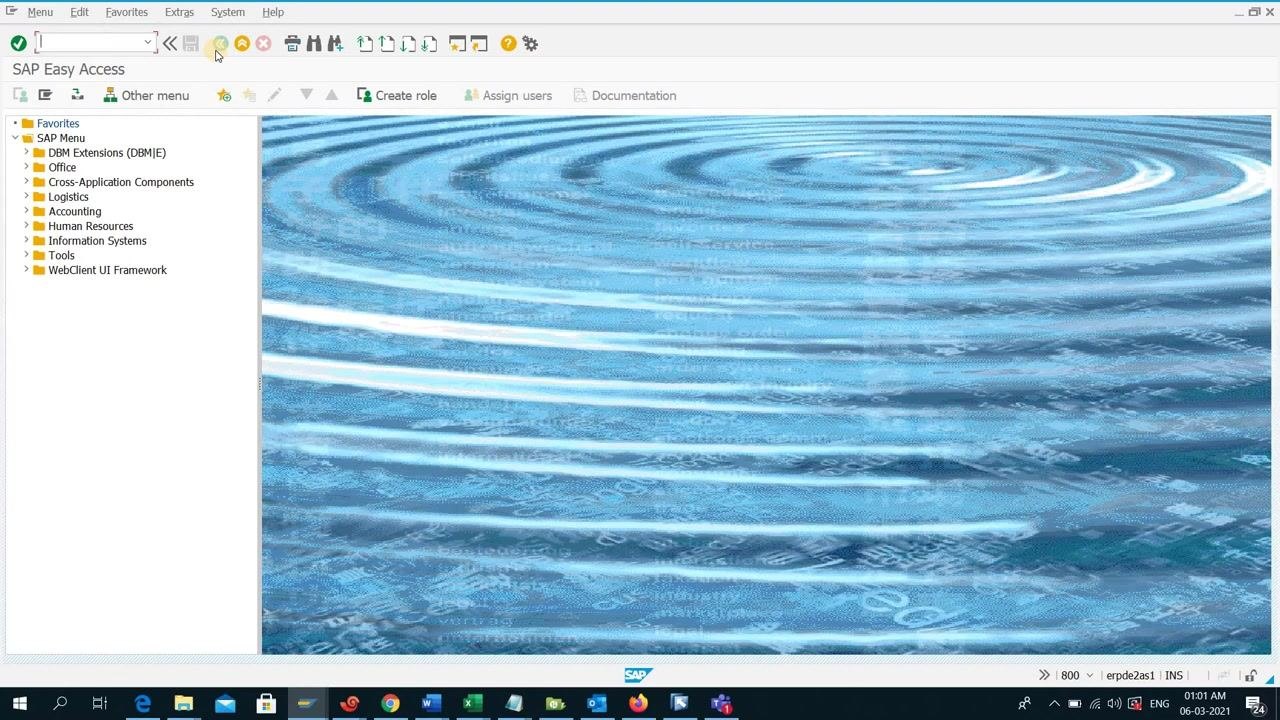Click the yellow Help question mark icon
1280x720 pixels.
click(x=508, y=43)
